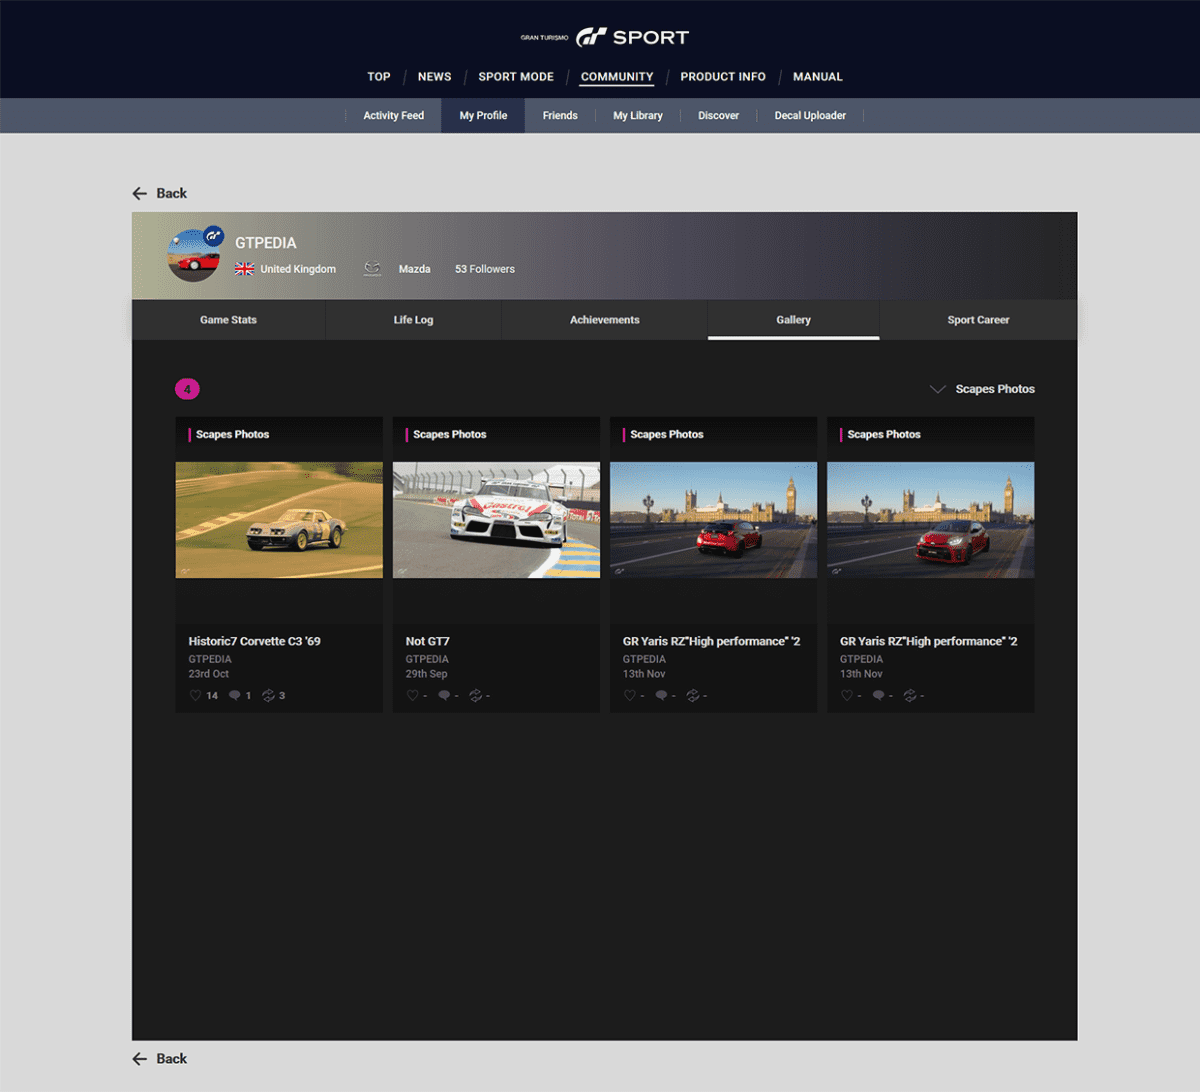Click the United Kingdom country text
Viewport: 1200px width, 1092px height.
click(x=298, y=269)
